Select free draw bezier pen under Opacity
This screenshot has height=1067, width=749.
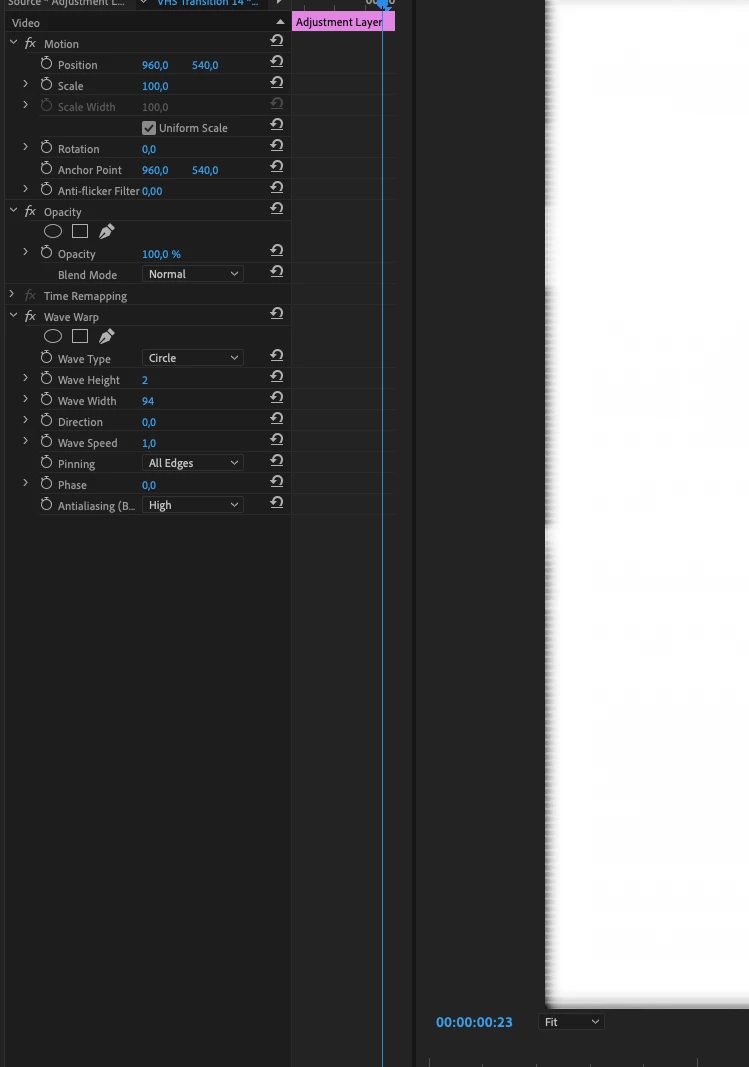coord(106,231)
